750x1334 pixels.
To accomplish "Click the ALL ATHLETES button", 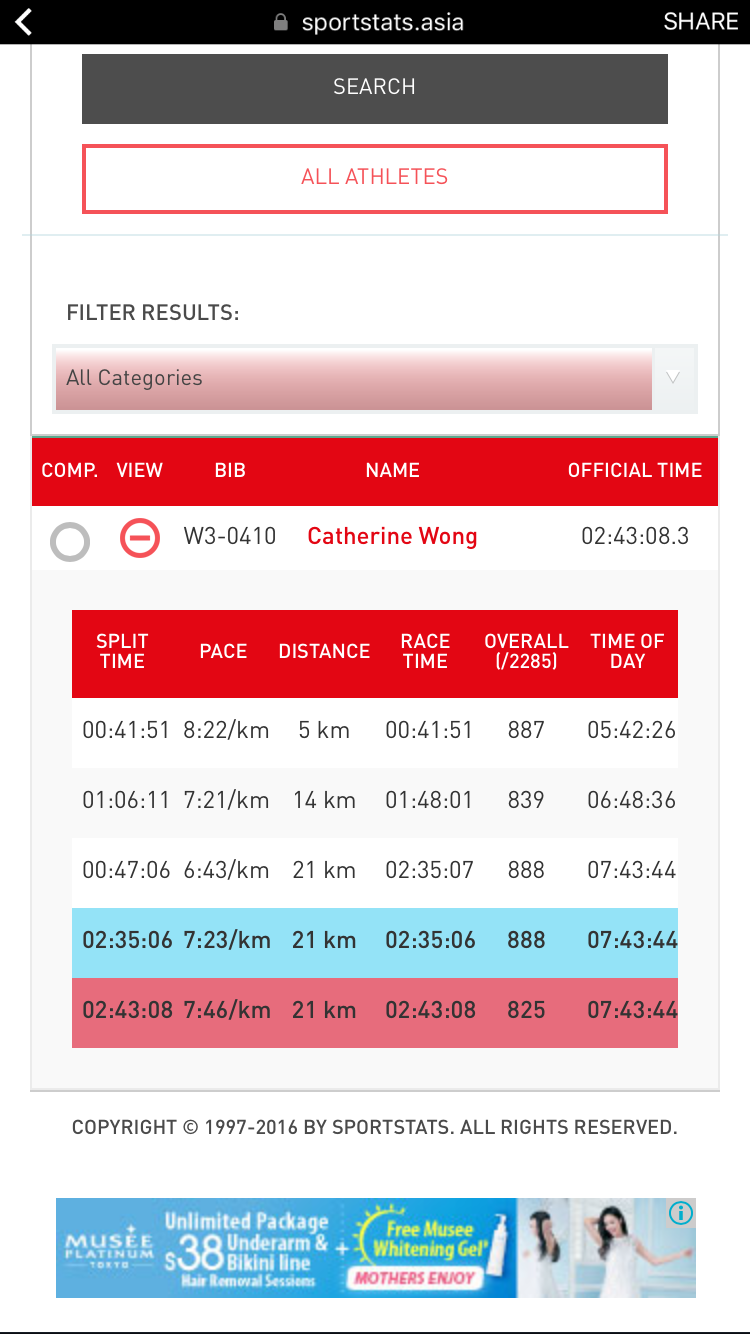I will click(374, 178).
